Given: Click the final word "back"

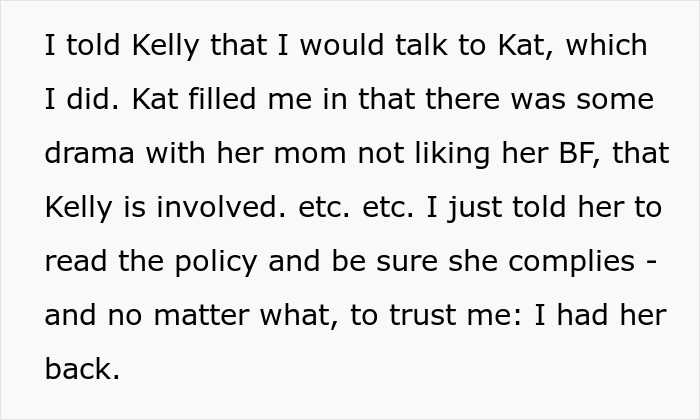Looking at the screenshot, I should click(81, 370).
